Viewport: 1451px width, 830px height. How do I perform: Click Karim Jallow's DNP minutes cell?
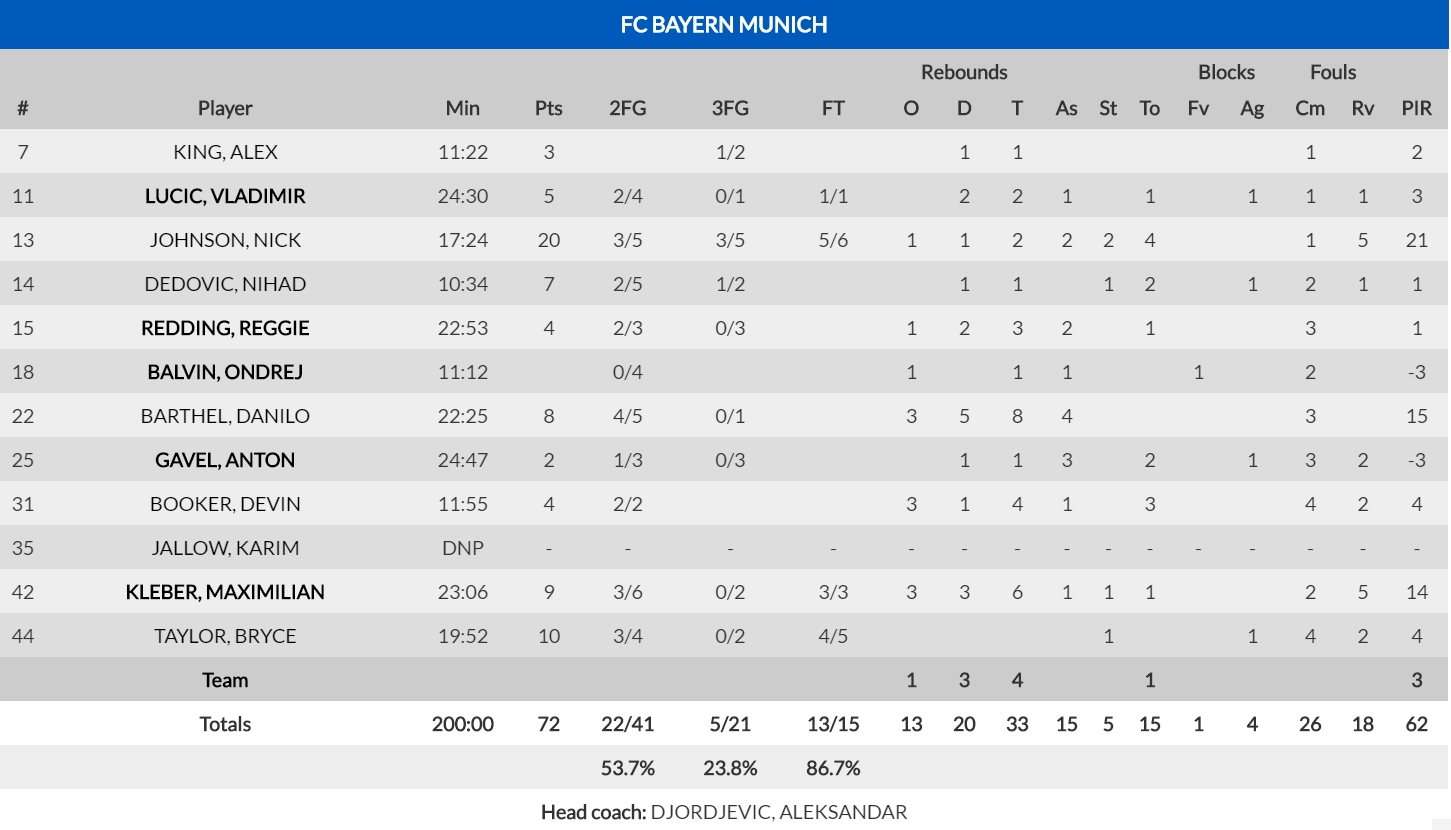pyautogui.click(x=462, y=548)
